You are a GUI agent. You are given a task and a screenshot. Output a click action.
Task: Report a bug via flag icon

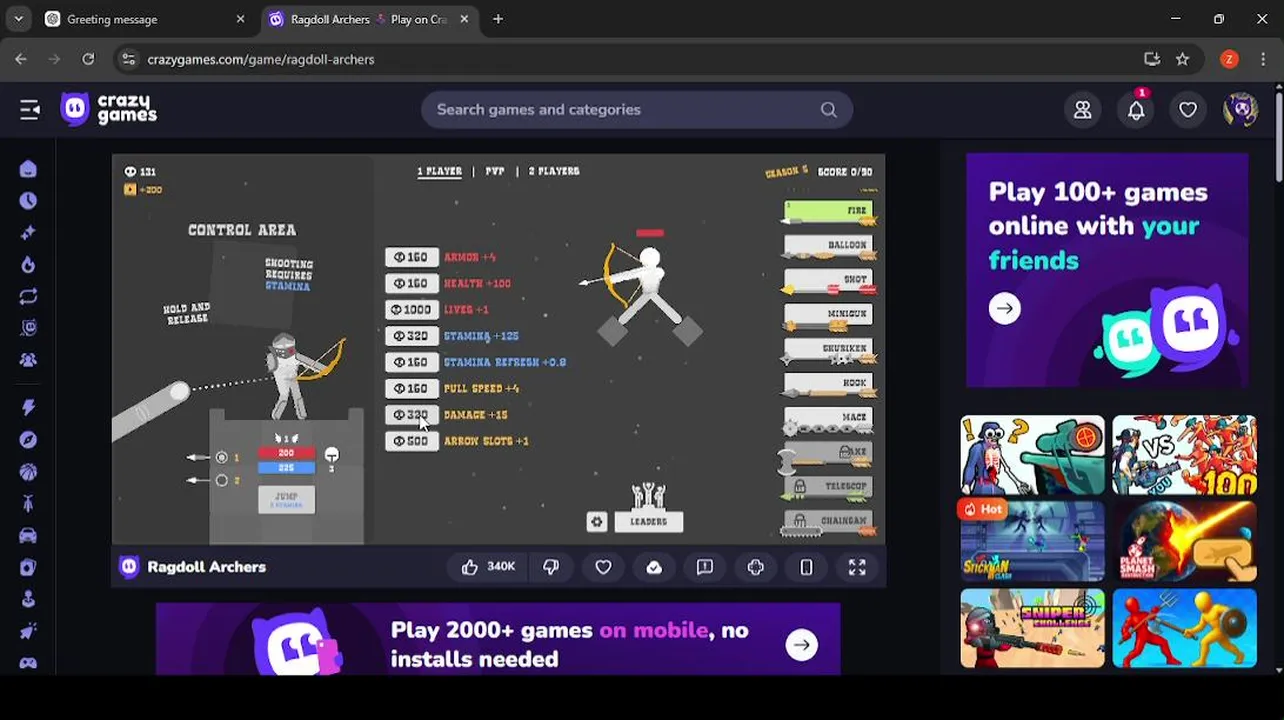pos(705,567)
